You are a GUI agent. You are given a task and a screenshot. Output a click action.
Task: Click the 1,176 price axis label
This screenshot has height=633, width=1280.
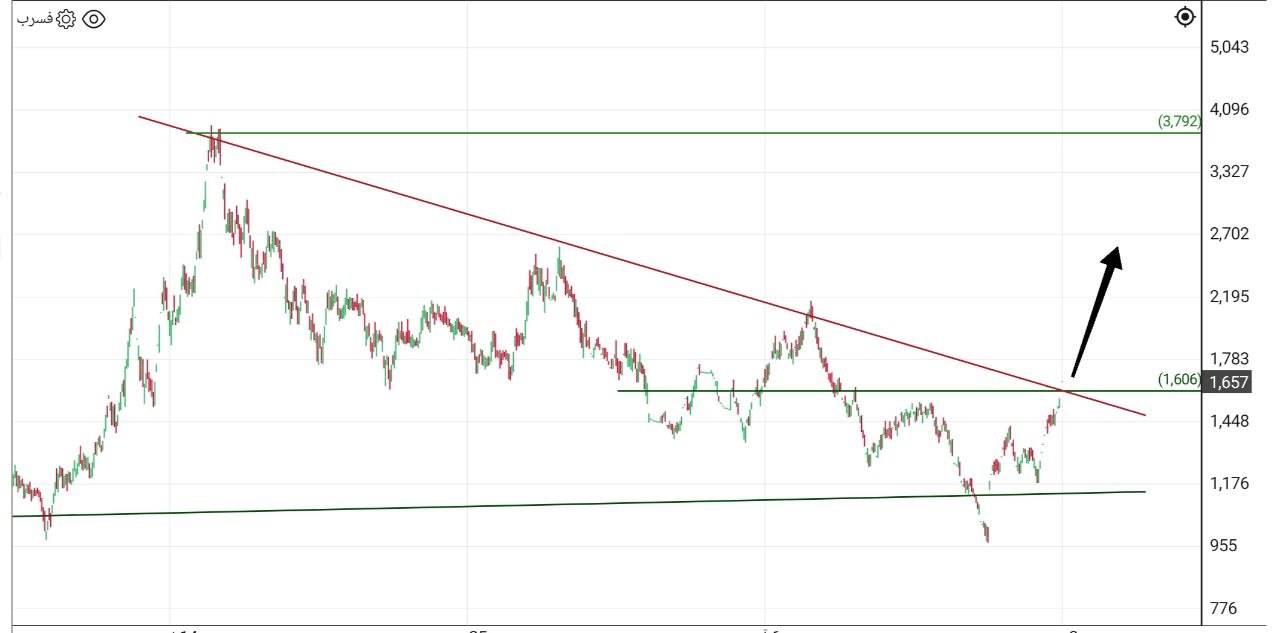pos(1229,484)
